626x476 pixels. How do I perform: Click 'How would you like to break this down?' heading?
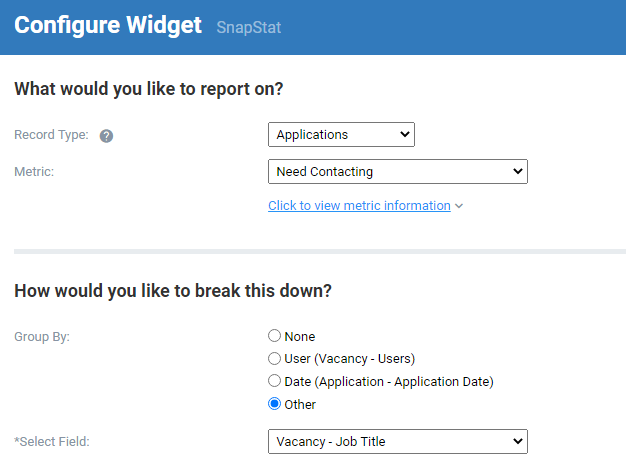tap(173, 291)
